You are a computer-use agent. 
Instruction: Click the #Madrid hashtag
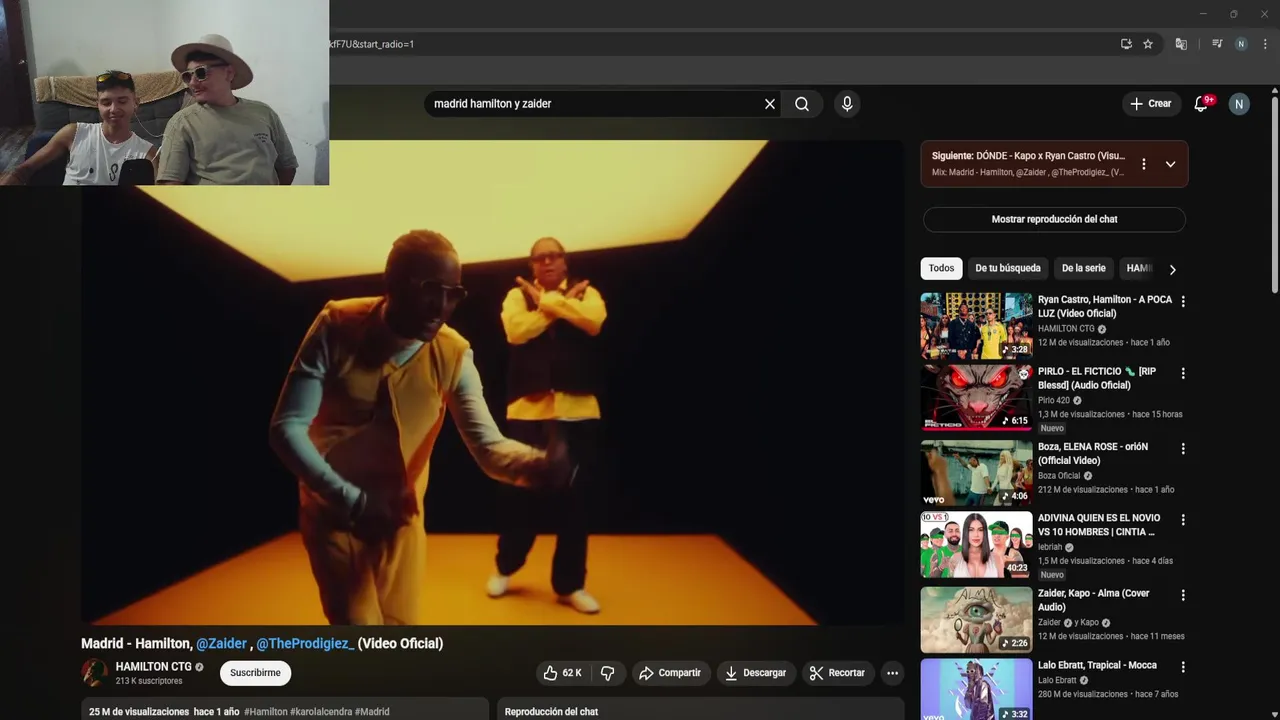click(x=372, y=712)
